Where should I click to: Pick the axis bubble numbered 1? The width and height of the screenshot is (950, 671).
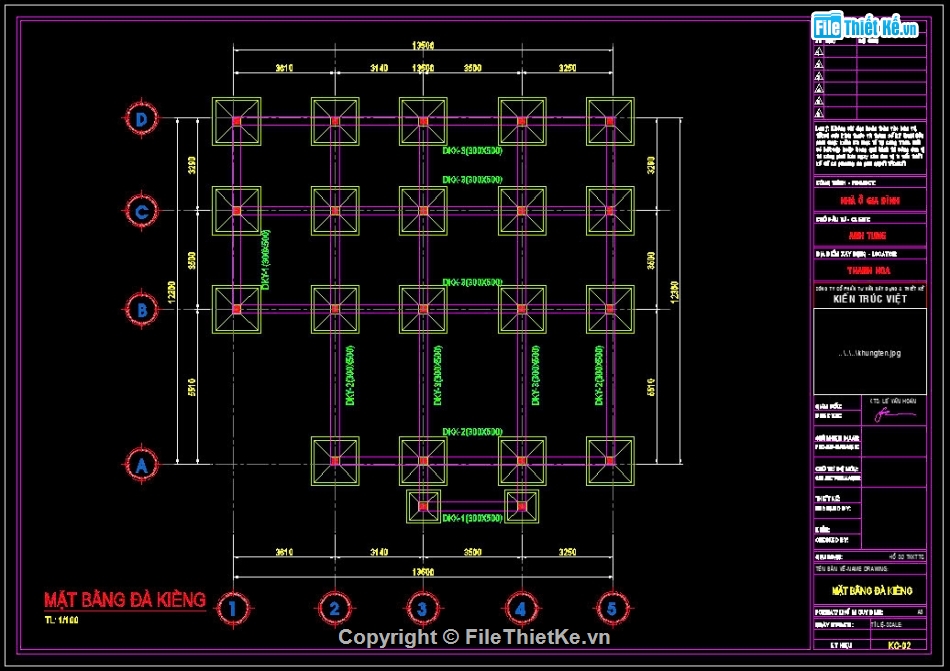tap(233, 608)
